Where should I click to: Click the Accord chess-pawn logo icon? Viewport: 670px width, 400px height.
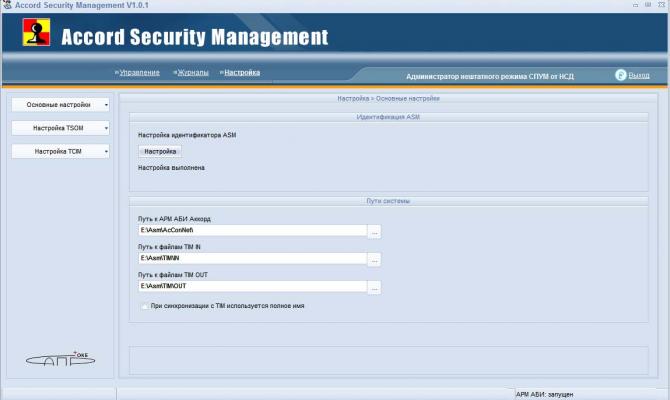click(36, 32)
